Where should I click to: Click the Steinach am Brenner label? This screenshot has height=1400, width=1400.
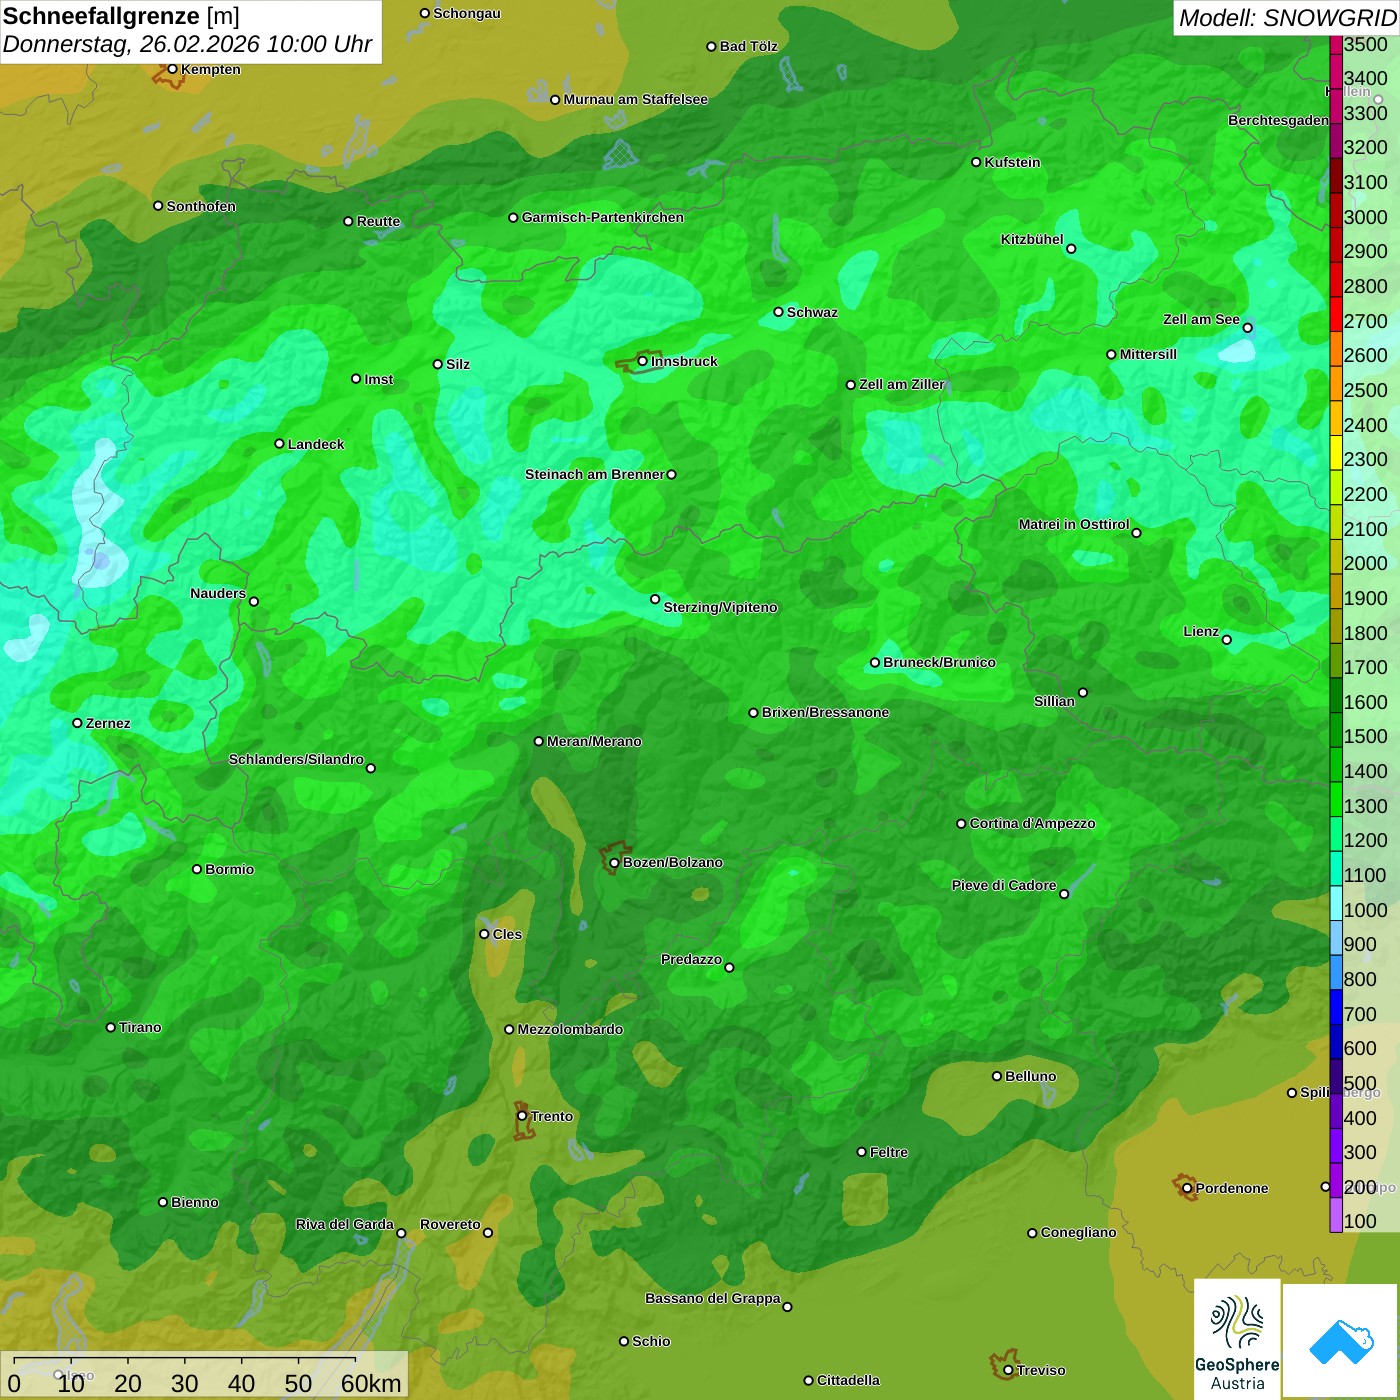pos(595,474)
